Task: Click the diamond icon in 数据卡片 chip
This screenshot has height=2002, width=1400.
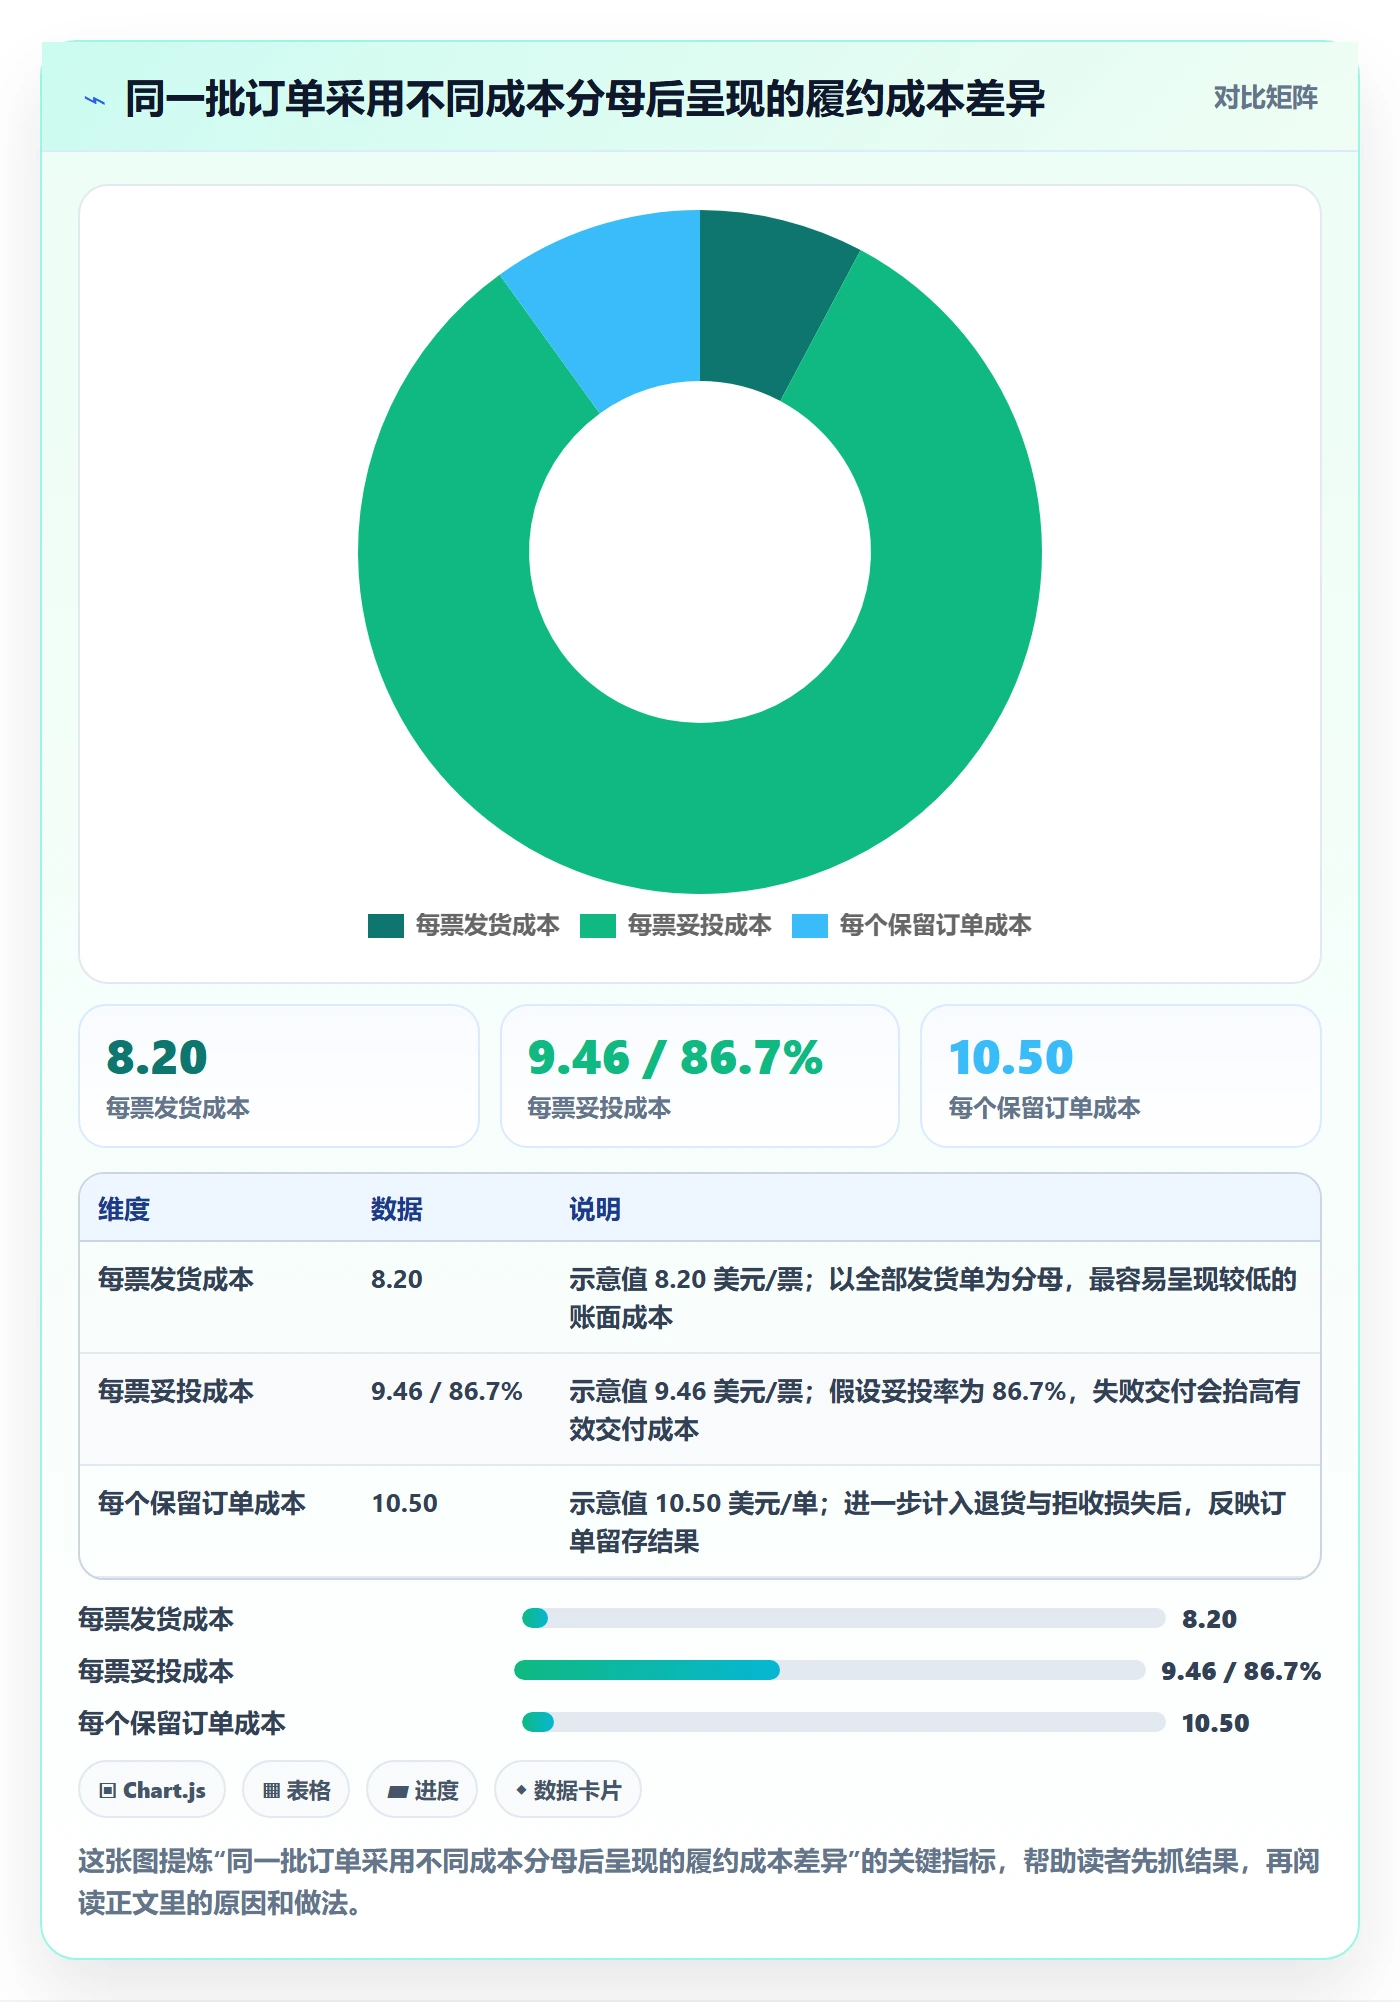Action: (x=521, y=1790)
